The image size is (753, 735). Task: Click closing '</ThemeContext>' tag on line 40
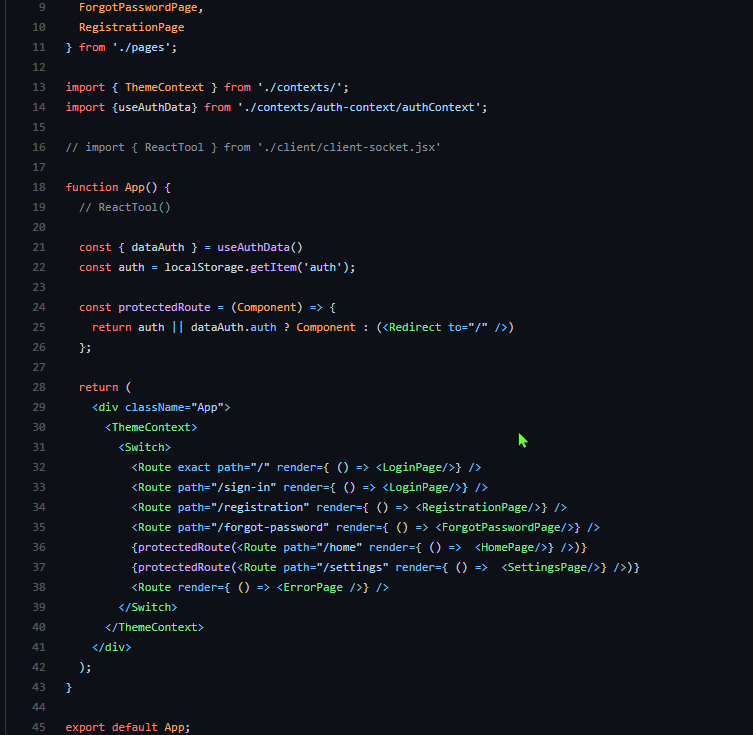click(x=155, y=627)
